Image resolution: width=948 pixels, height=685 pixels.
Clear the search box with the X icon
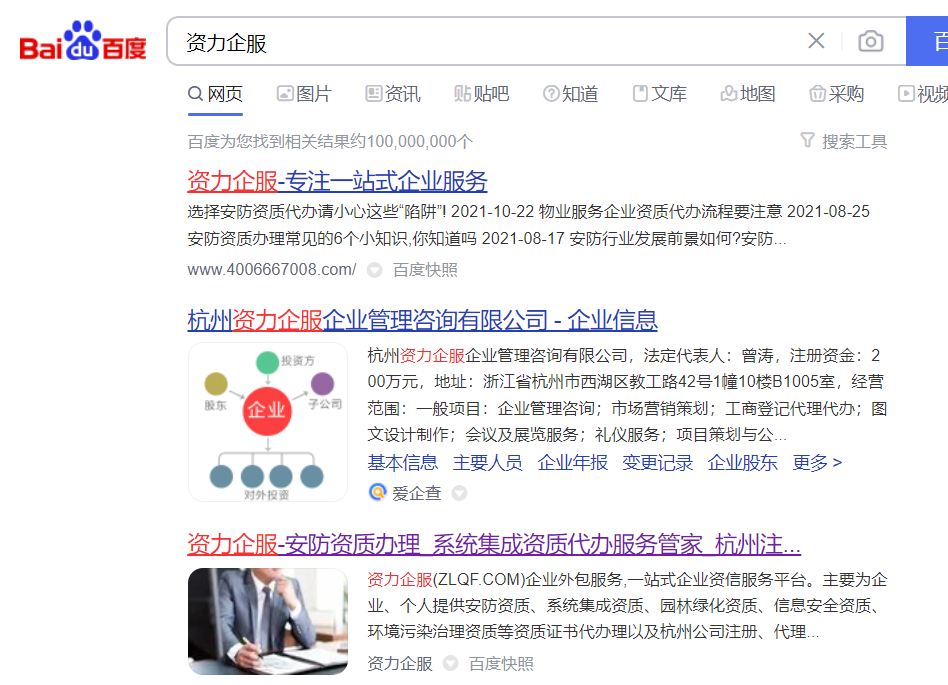pyautogui.click(x=816, y=41)
